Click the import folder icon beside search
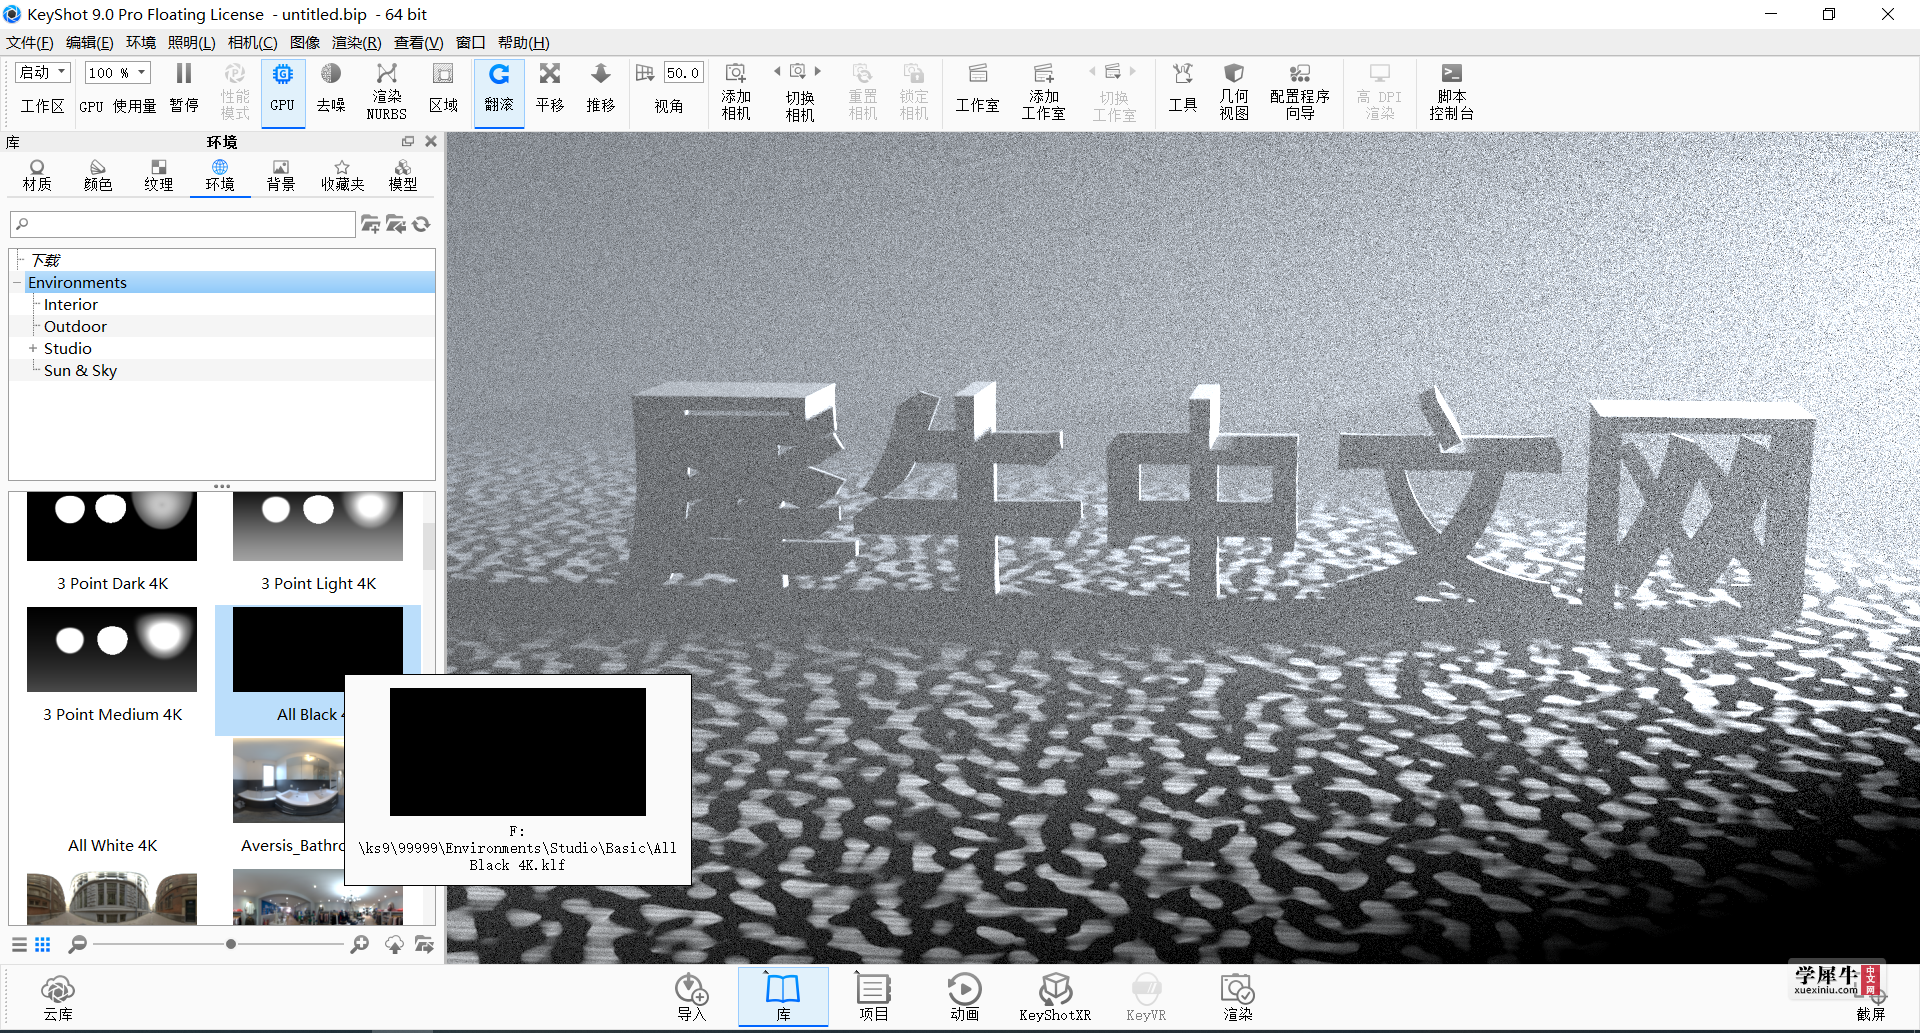Screen dimensions: 1920x1033 396,224
